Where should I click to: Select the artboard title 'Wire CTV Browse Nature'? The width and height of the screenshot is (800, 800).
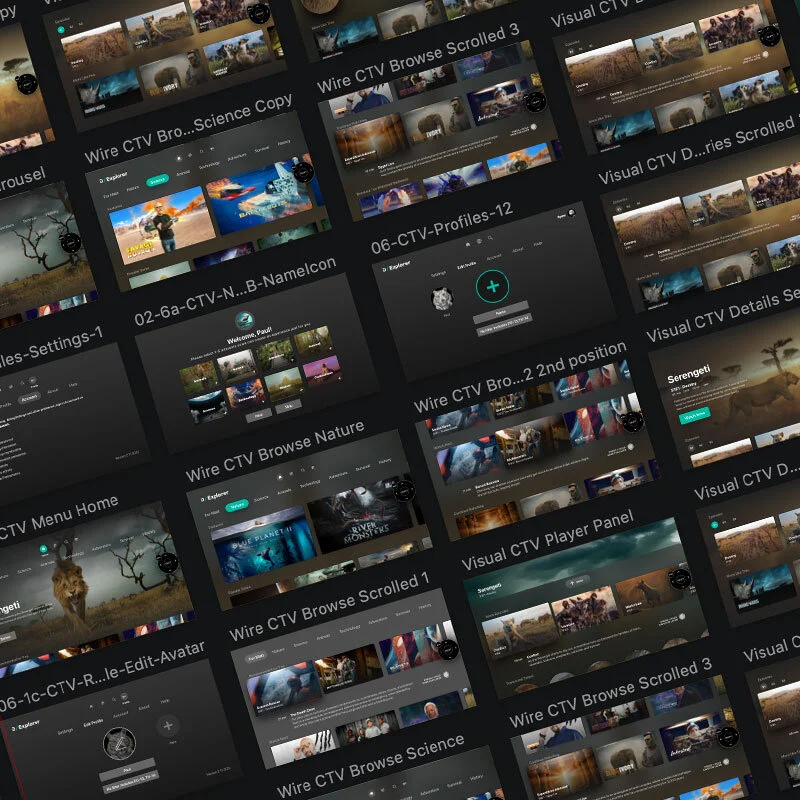tap(275, 451)
